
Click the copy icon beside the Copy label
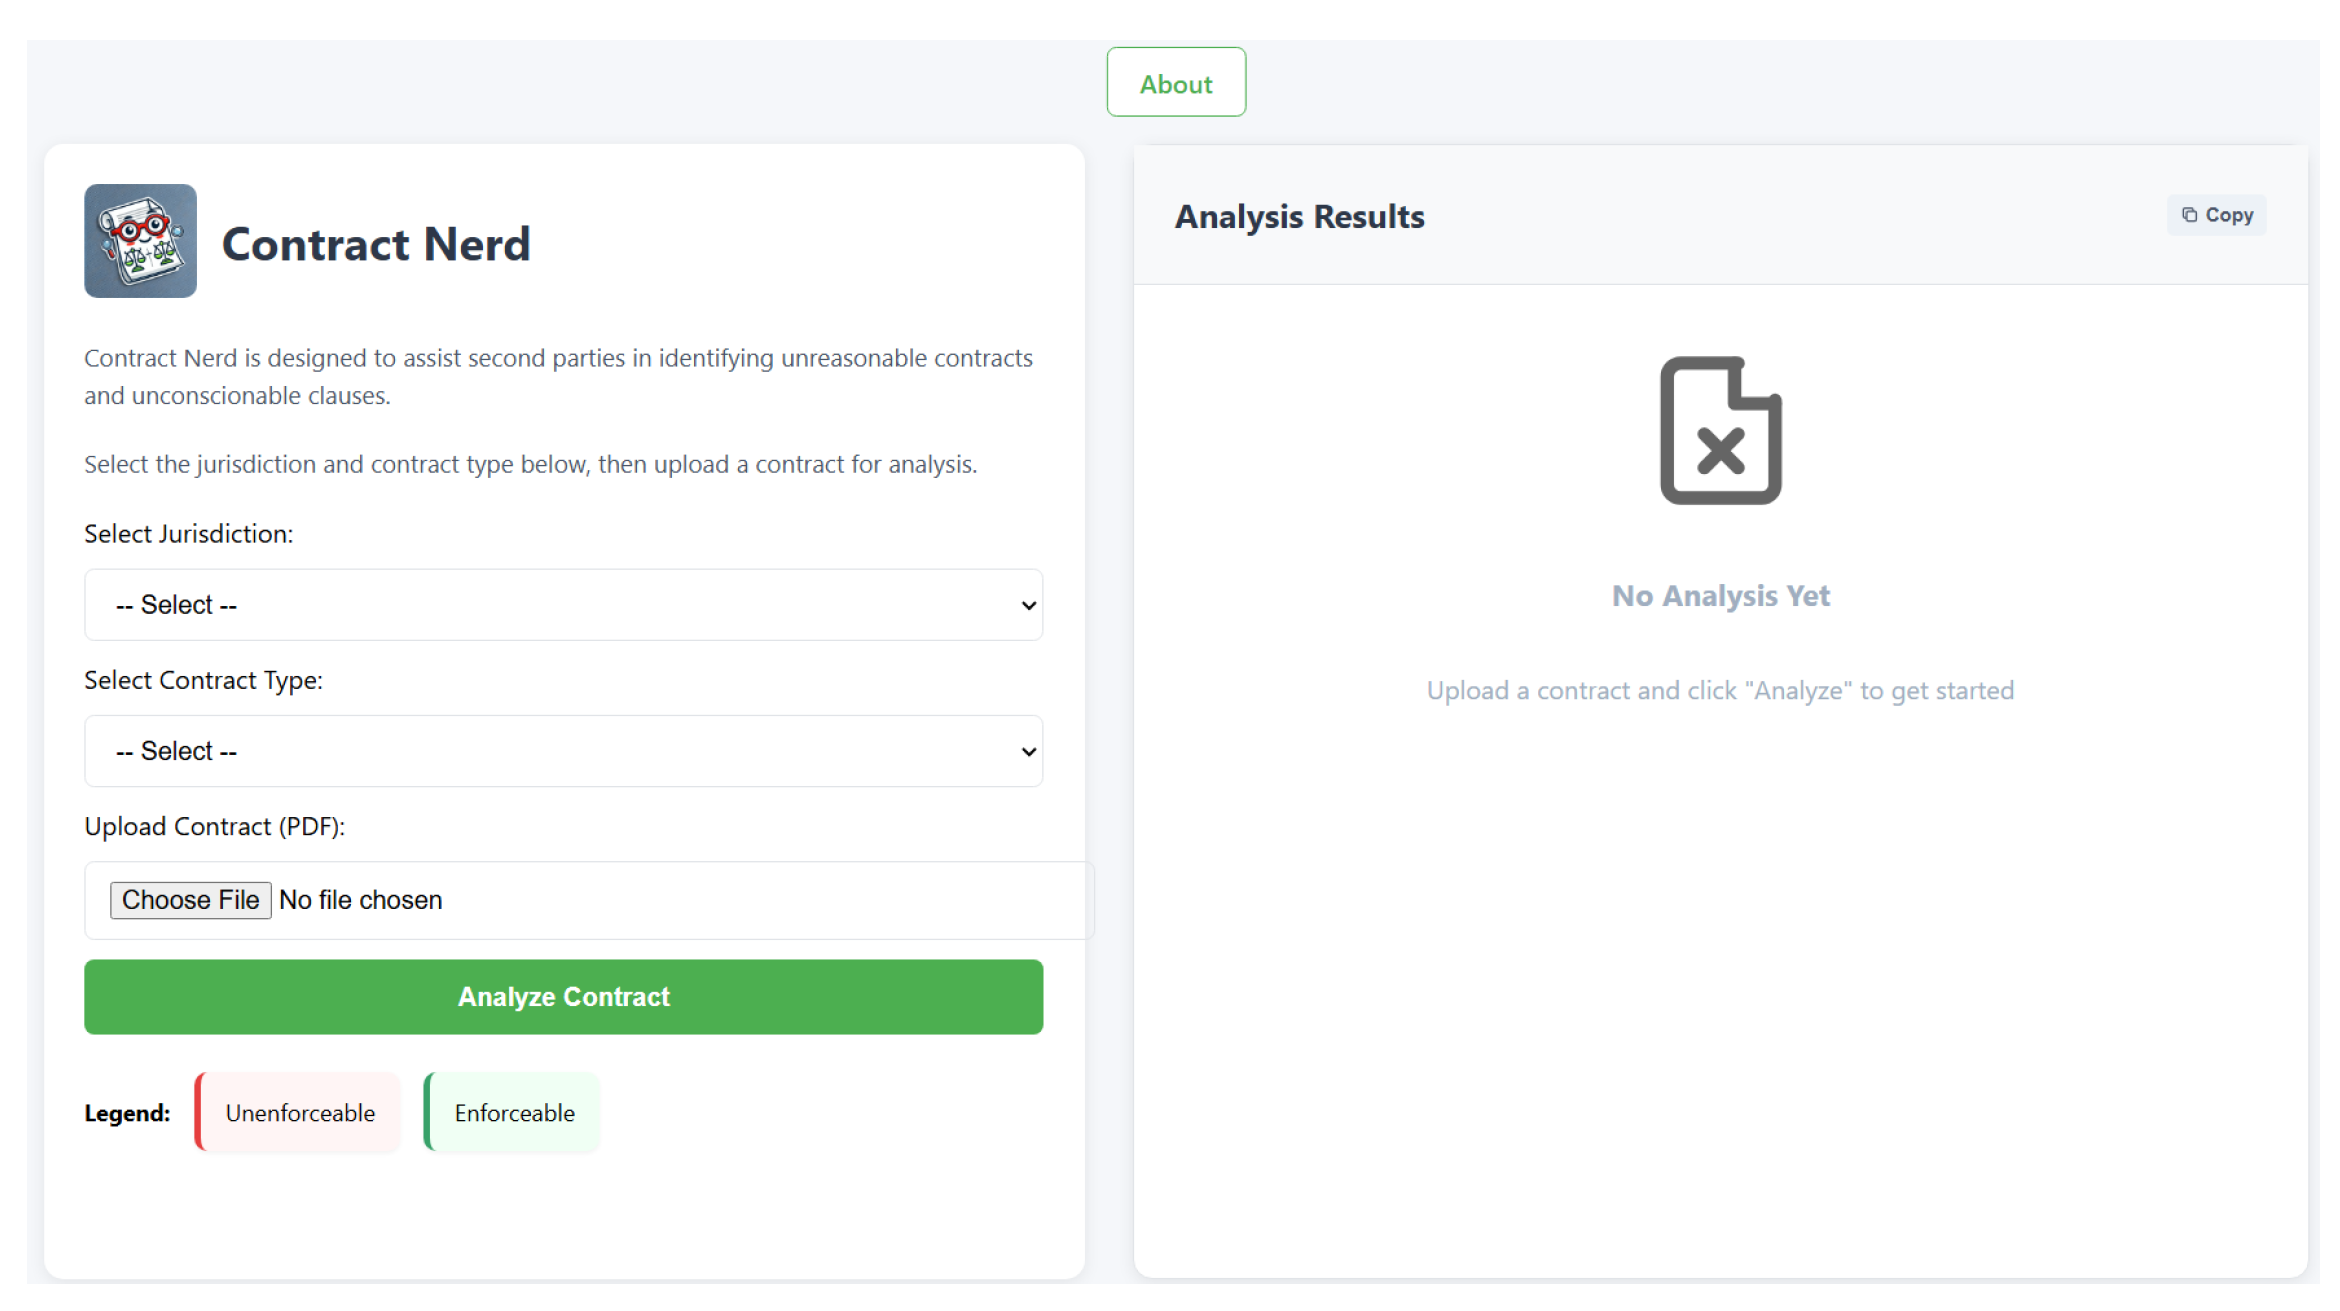pyautogui.click(x=2189, y=214)
